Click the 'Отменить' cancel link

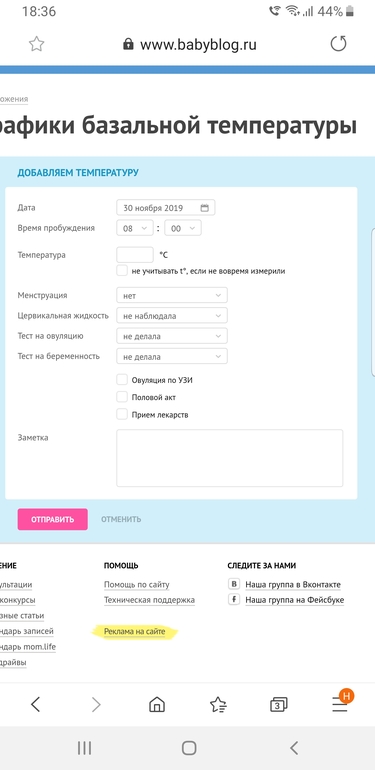121,520
